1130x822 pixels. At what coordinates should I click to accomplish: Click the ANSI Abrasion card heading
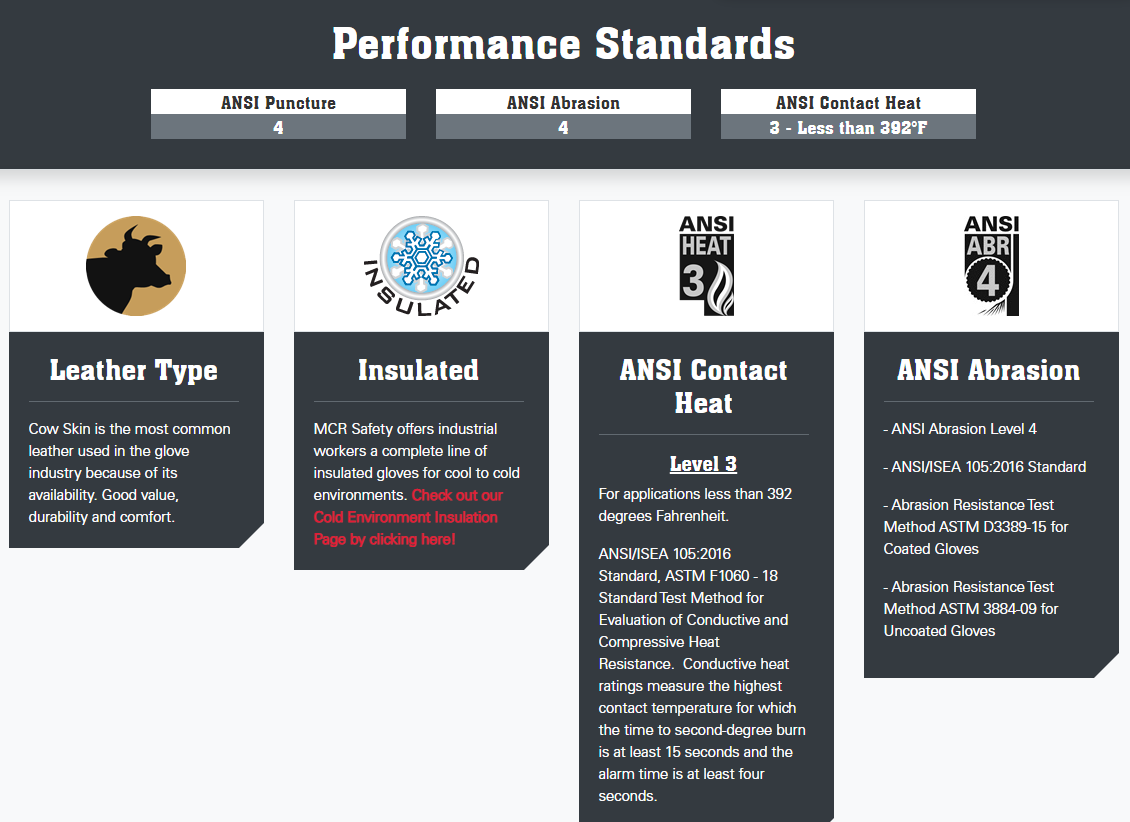pyautogui.click(x=988, y=370)
